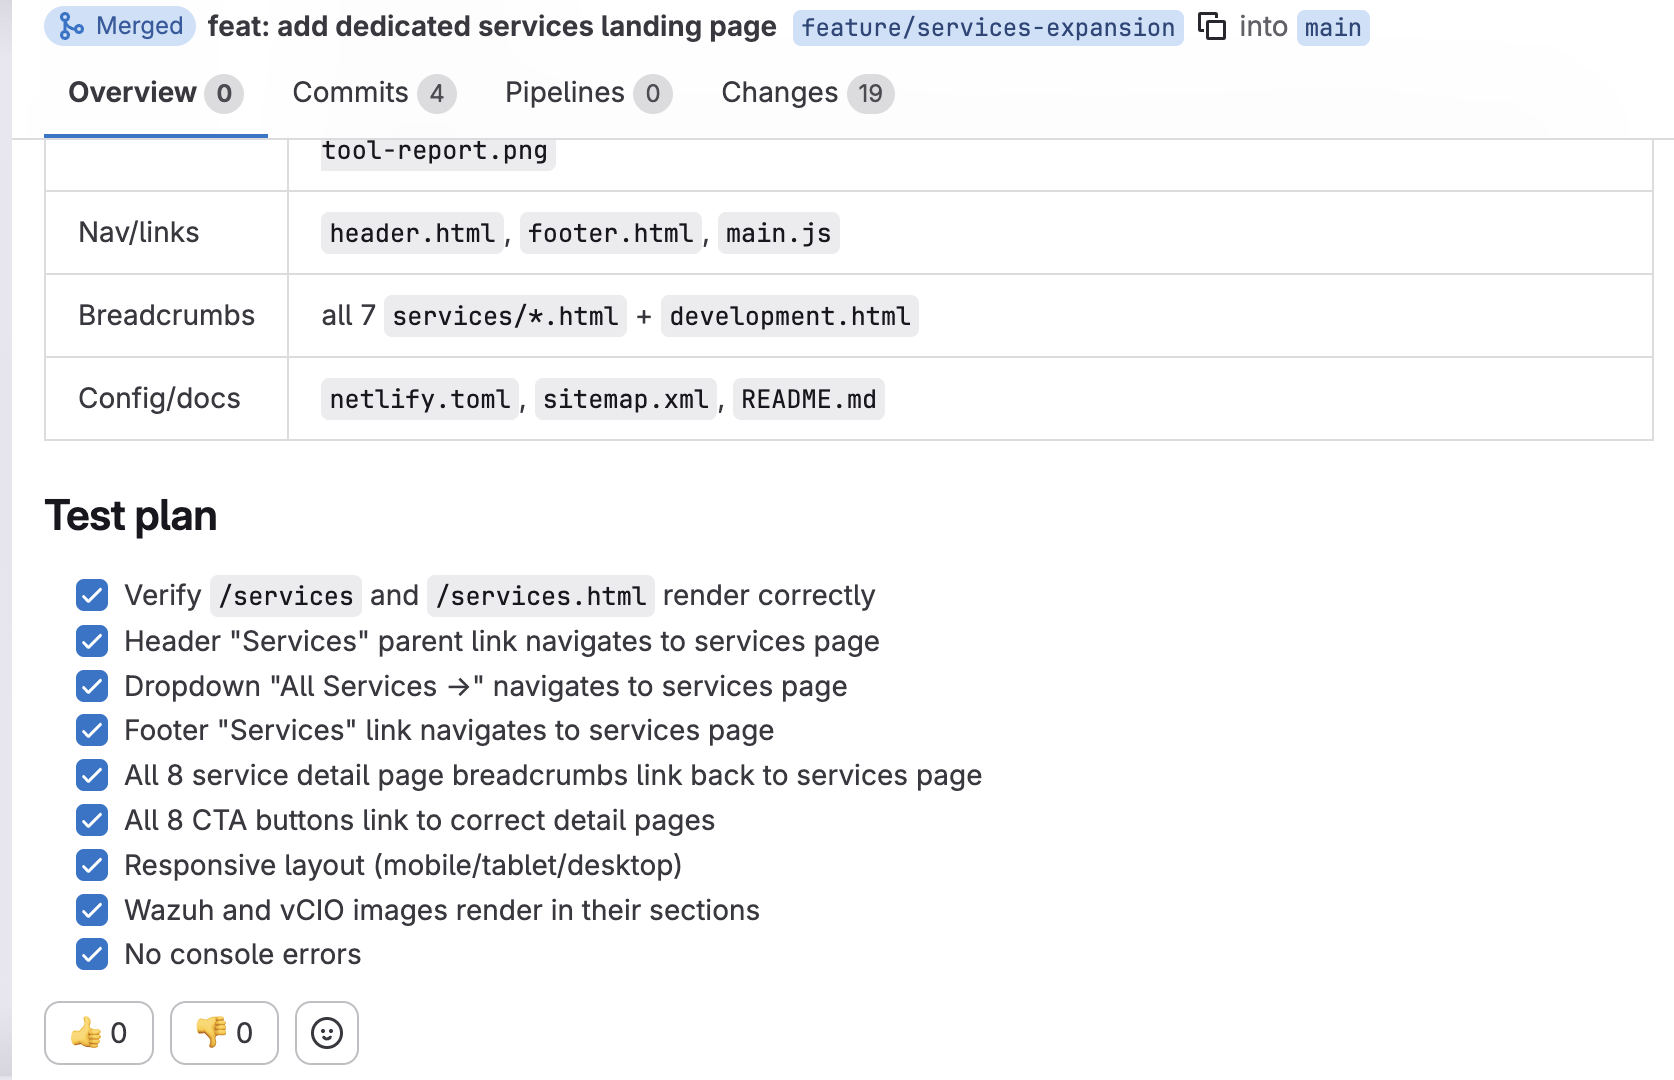The width and height of the screenshot is (1674, 1080).
Task: Uncheck the "No console errors" item
Action: coord(91,954)
